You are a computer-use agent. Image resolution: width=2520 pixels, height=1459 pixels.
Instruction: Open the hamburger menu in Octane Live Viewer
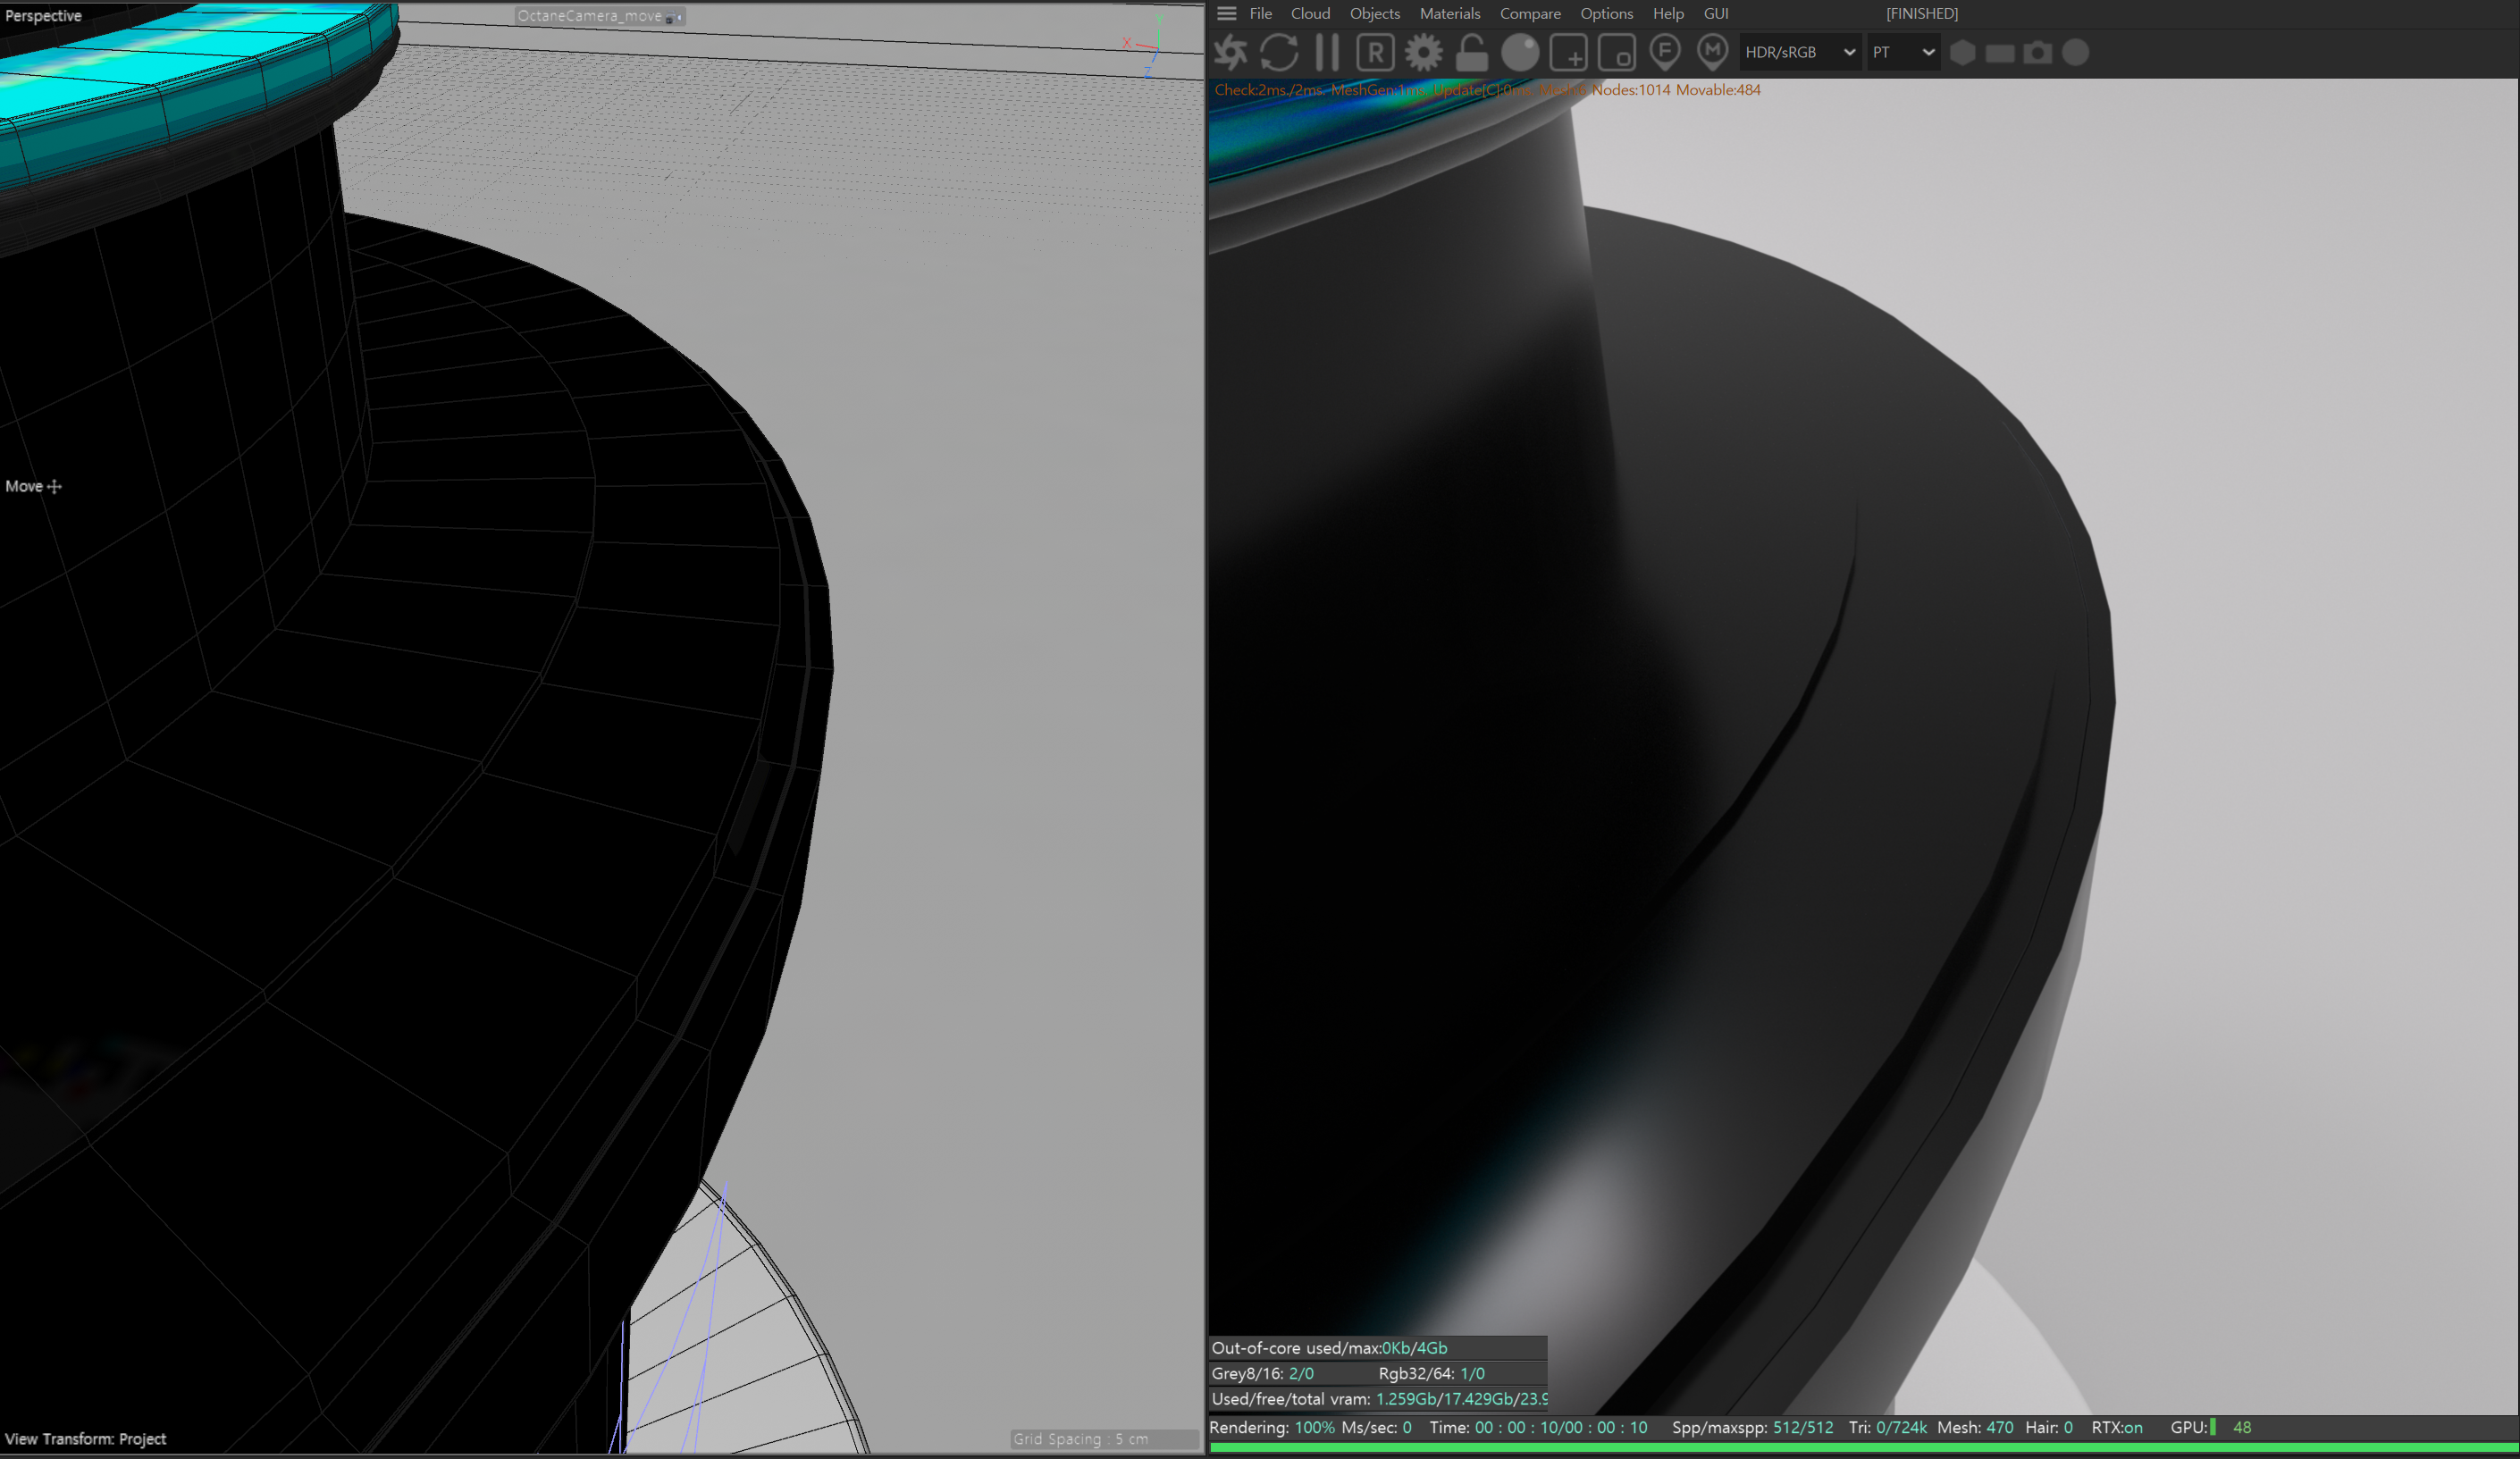[1227, 13]
